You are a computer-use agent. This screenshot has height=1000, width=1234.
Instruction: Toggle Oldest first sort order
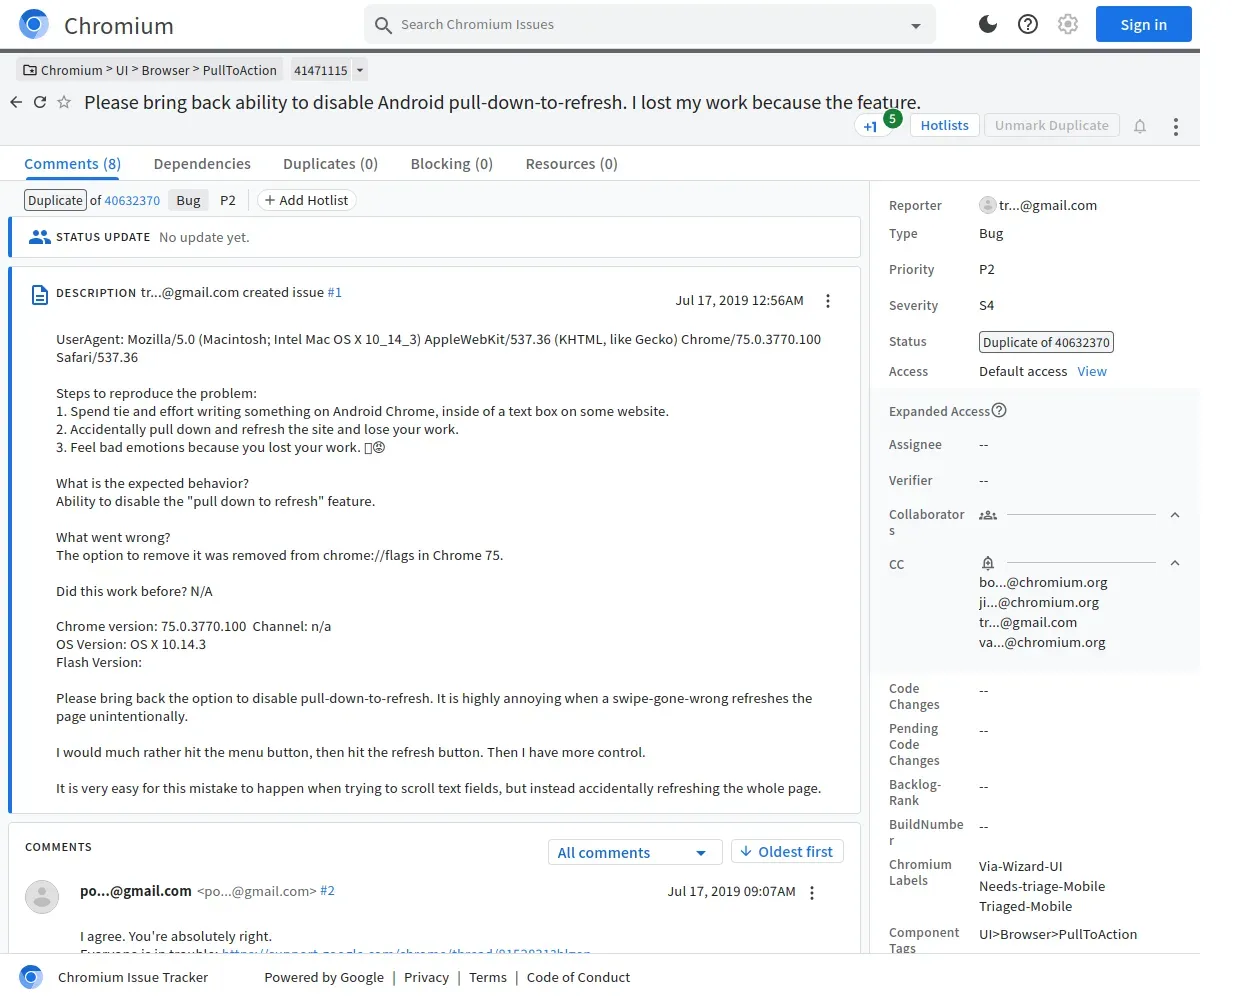[x=788, y=852]
